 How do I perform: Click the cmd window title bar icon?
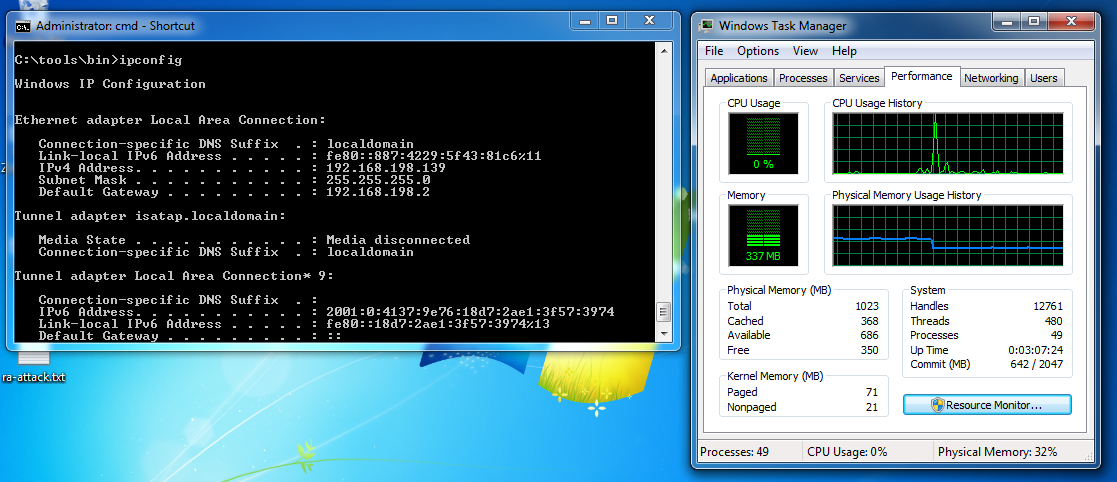click(23, 26)
